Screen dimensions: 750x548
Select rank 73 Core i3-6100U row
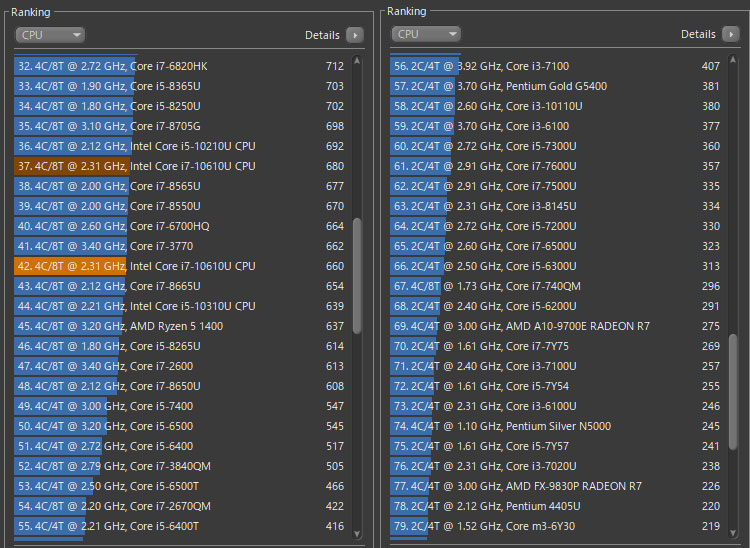pyautogui.click(x=557, y=406)
